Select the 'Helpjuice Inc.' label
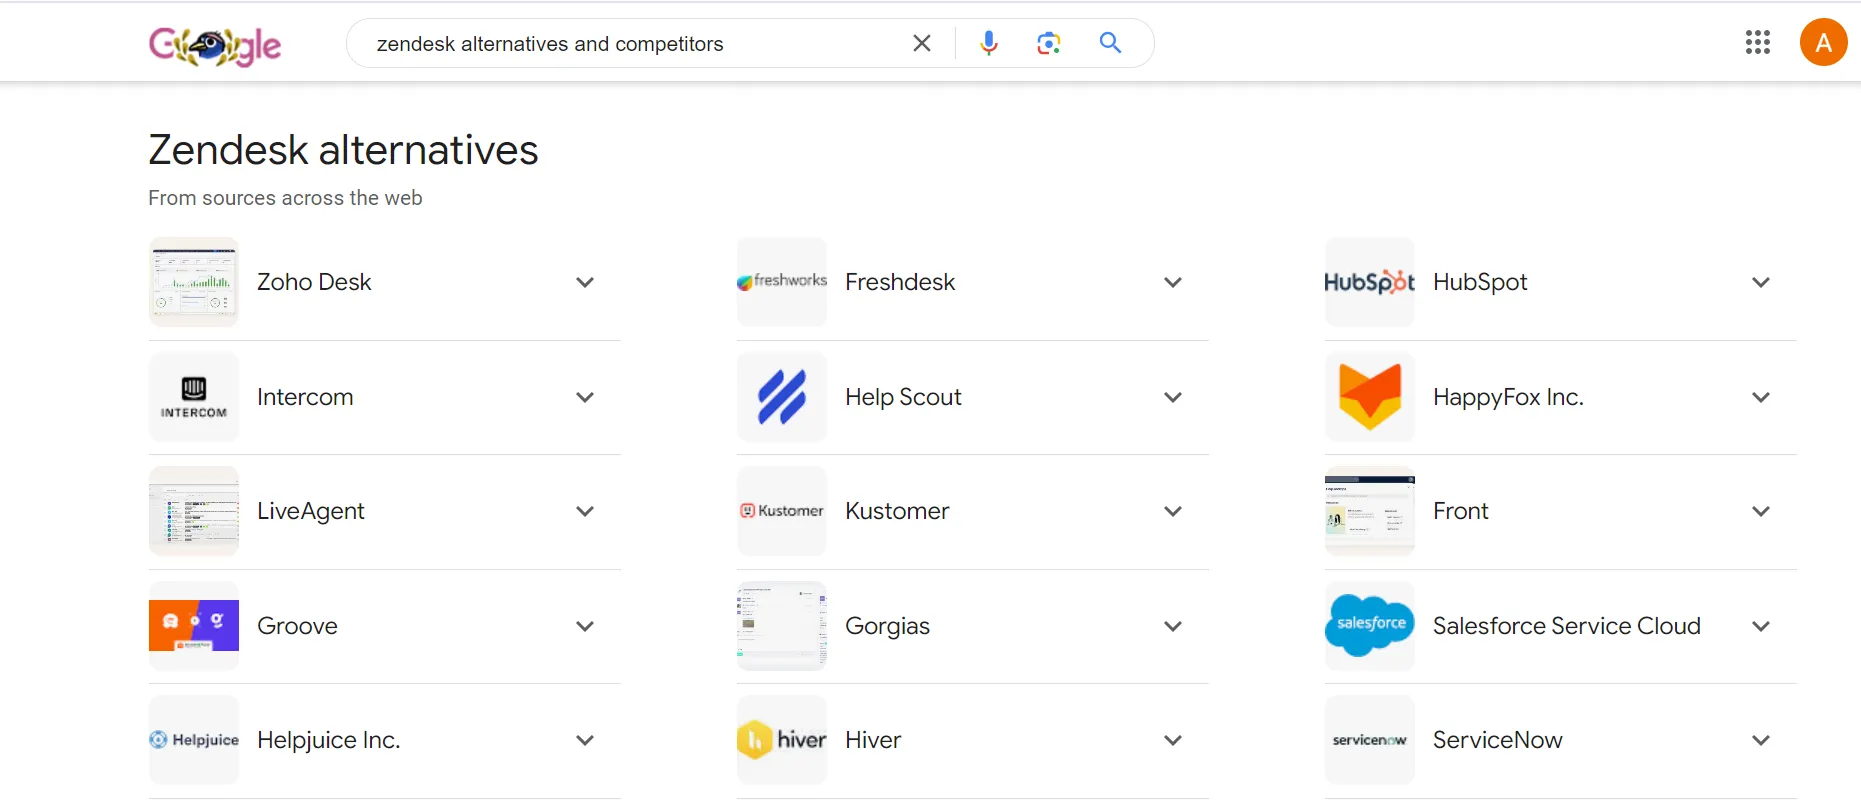Viewport: 1861px width, 807px height. pos(329,741)
